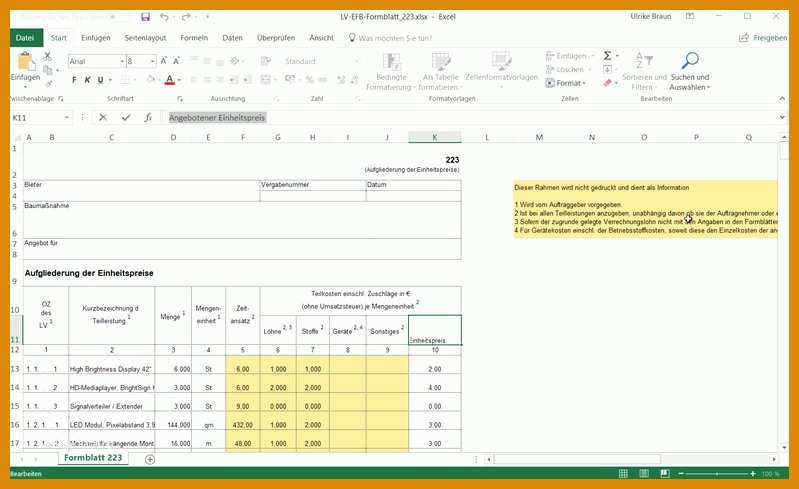
Task: Switch to the Ansicht tab
Action: point(322,38)
